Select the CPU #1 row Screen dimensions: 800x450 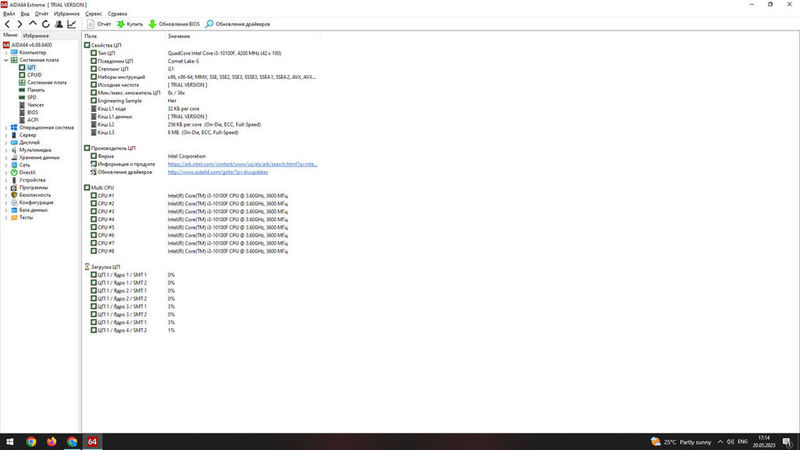[x=202, y=195]
